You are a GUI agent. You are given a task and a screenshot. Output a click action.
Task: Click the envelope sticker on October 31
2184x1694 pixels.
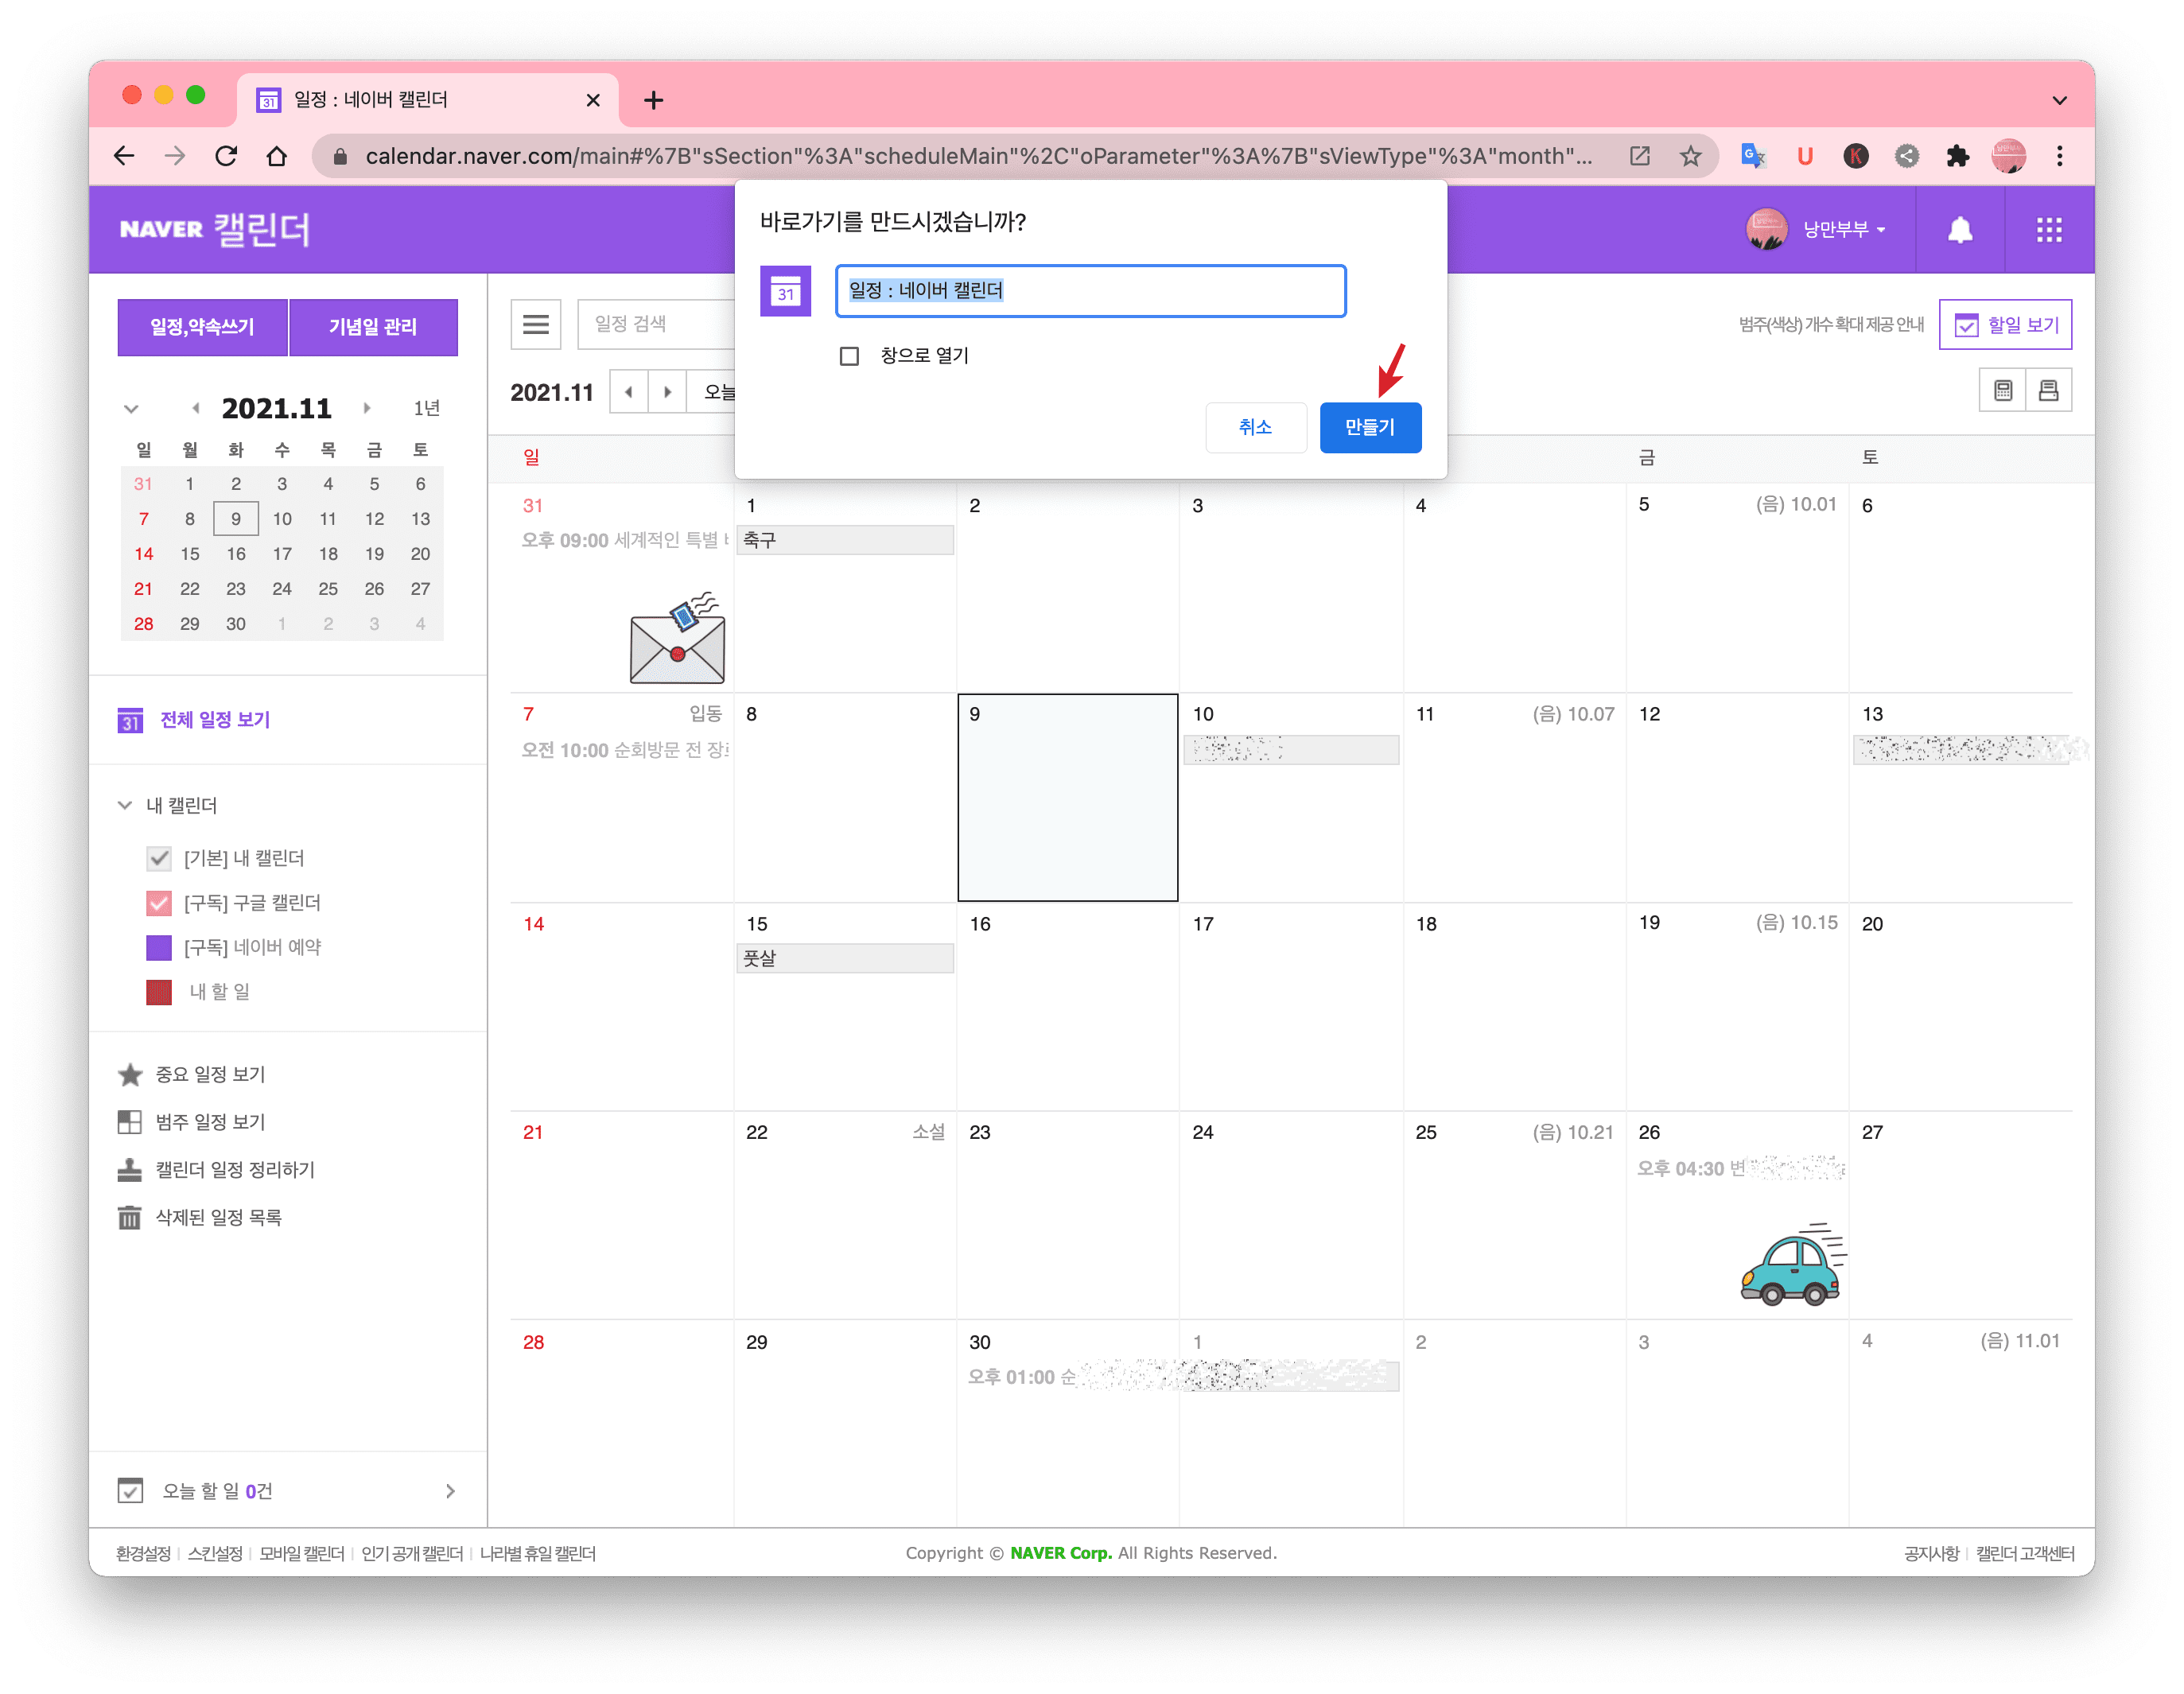tap(677, 637)
